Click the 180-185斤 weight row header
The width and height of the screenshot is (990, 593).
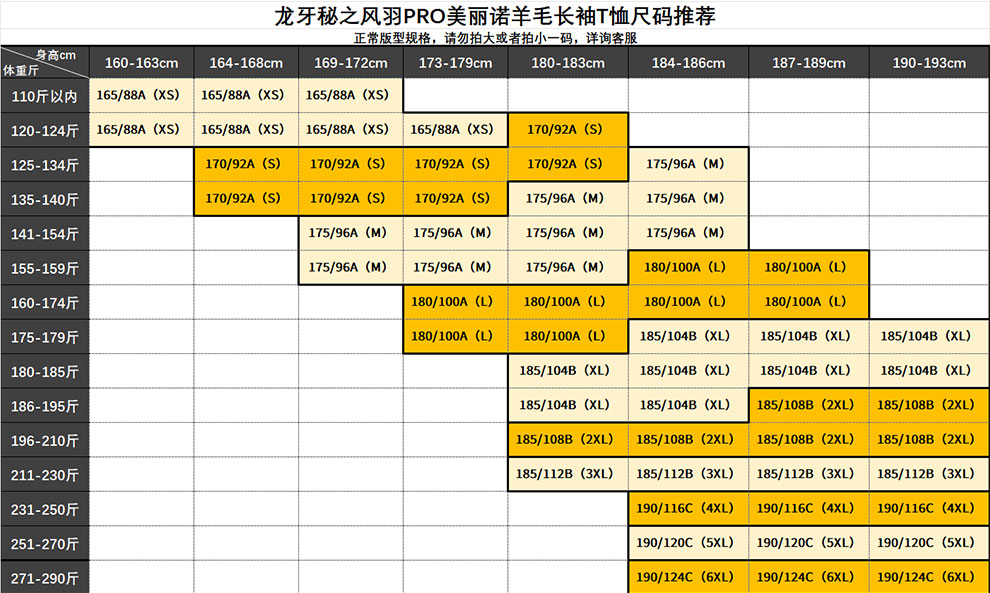45,371
